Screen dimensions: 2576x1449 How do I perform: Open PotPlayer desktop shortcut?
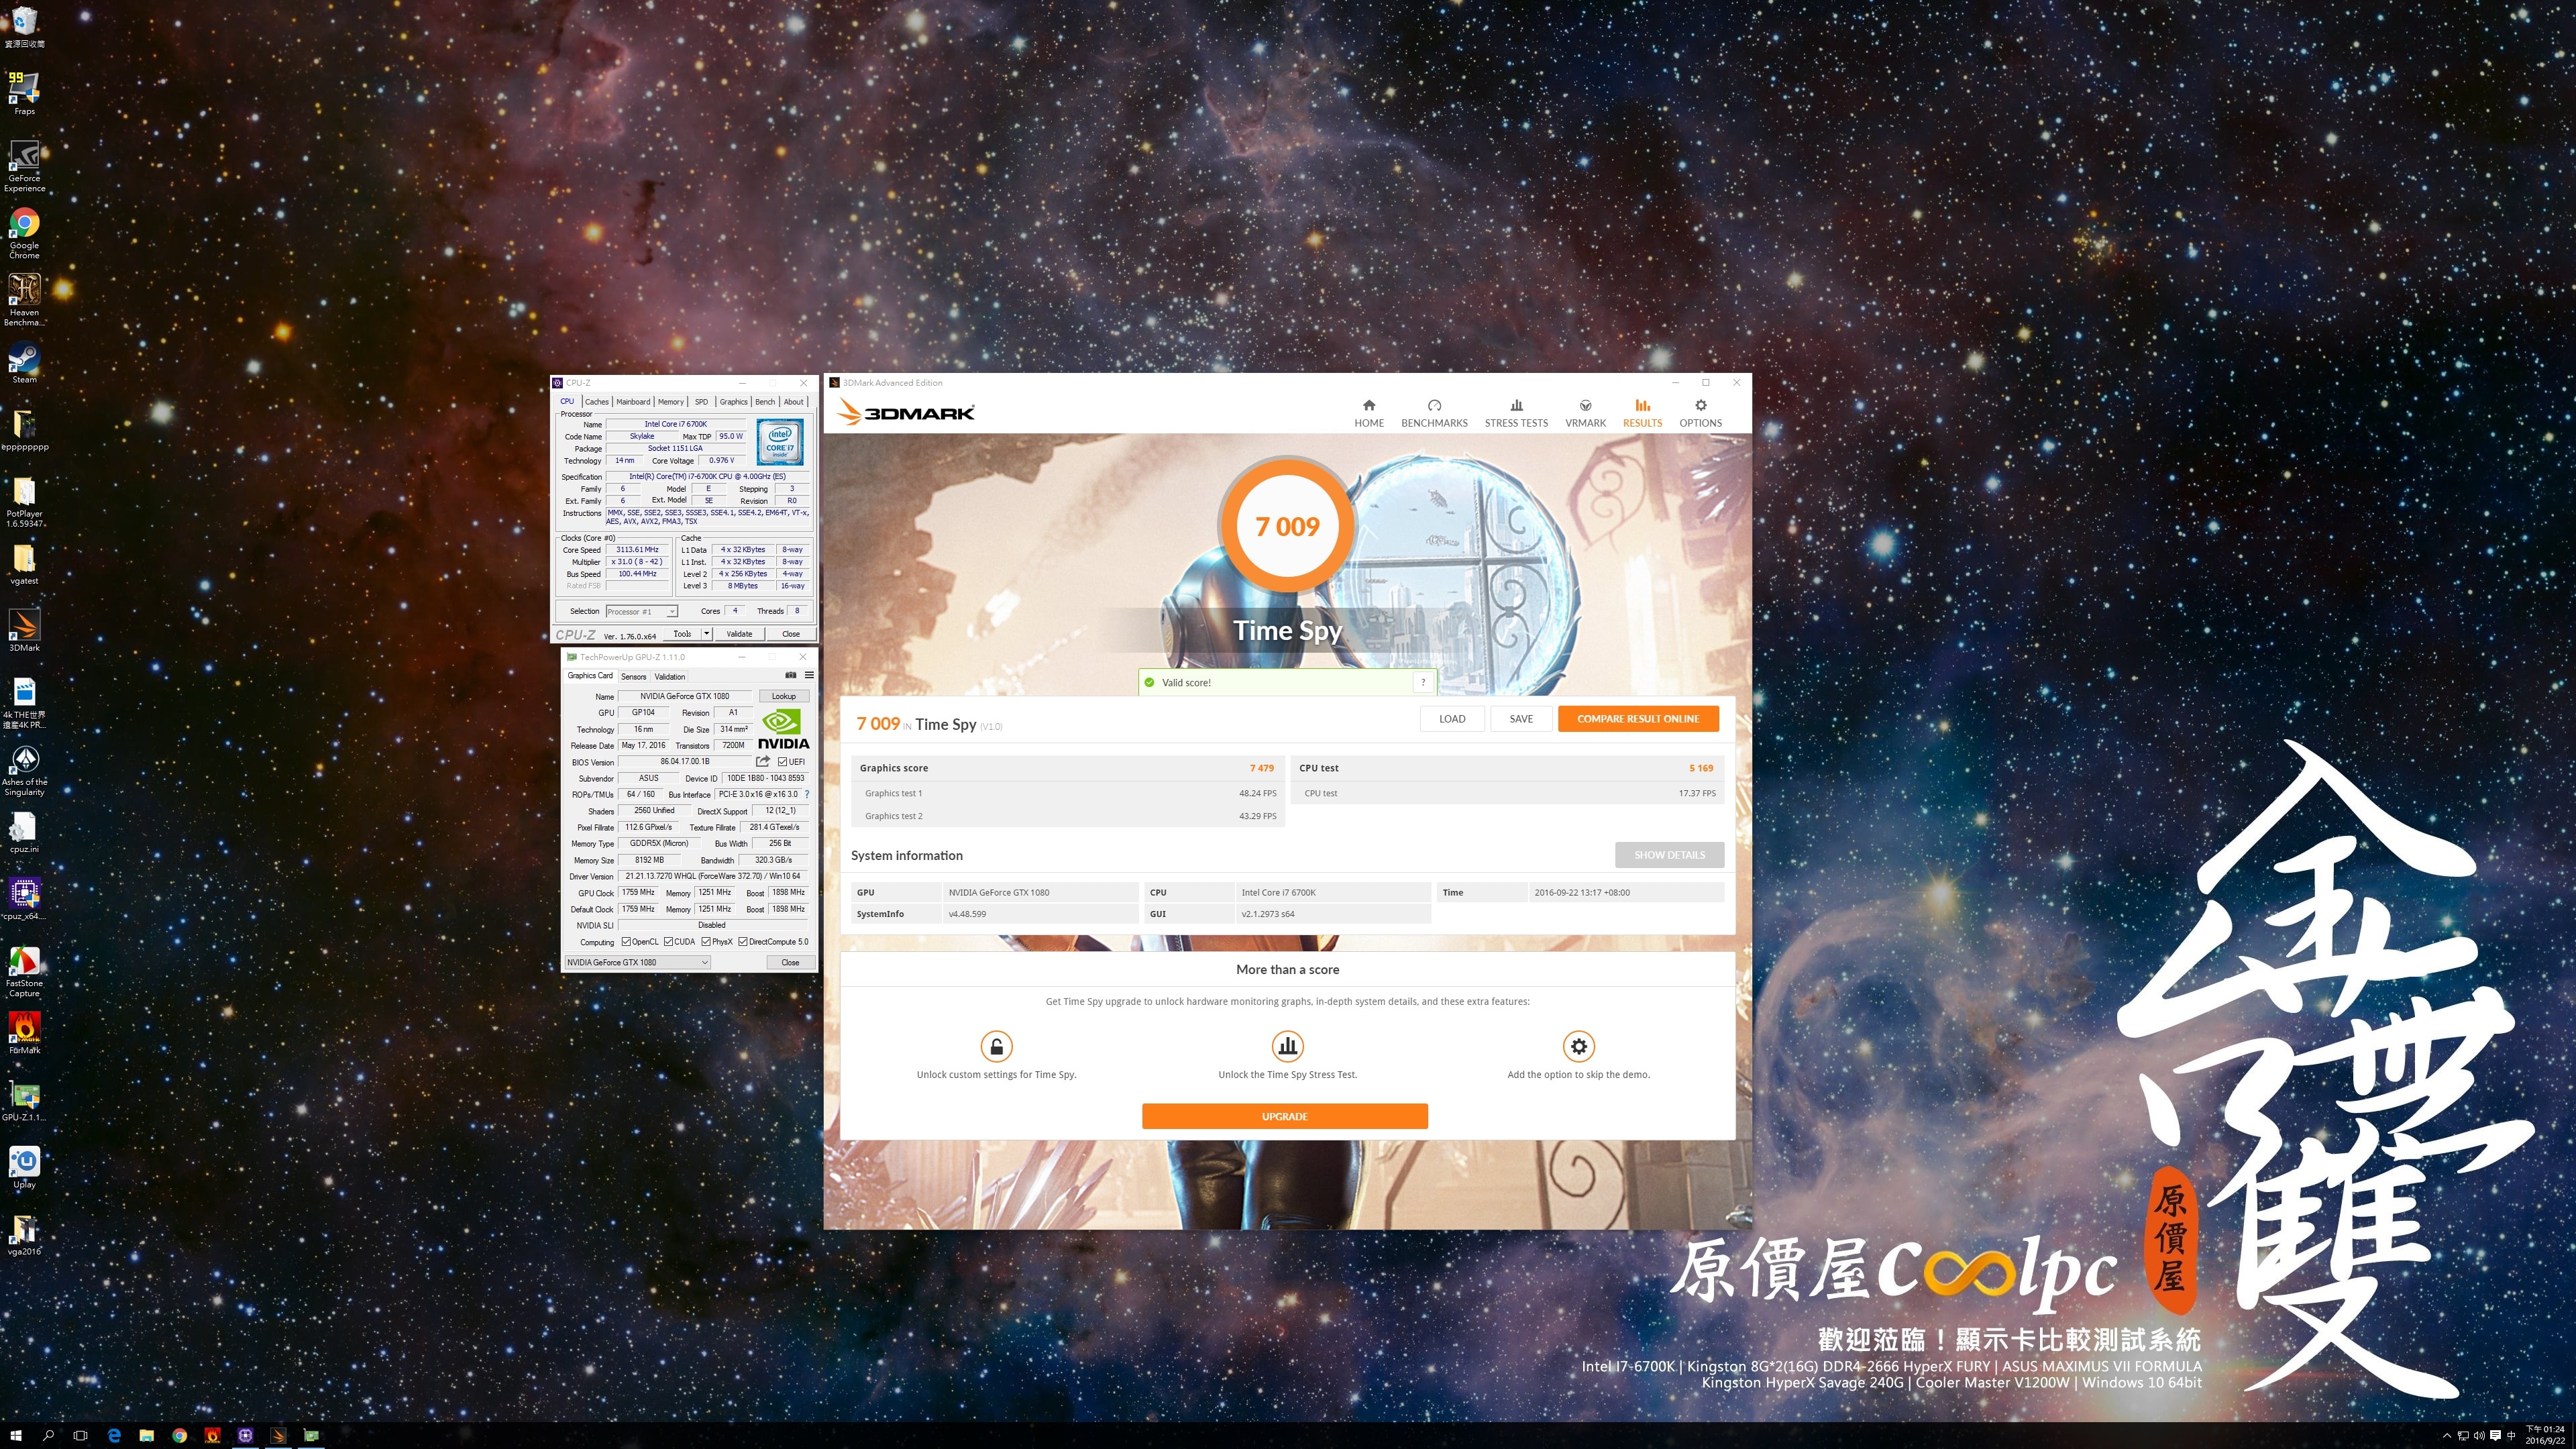24,502
